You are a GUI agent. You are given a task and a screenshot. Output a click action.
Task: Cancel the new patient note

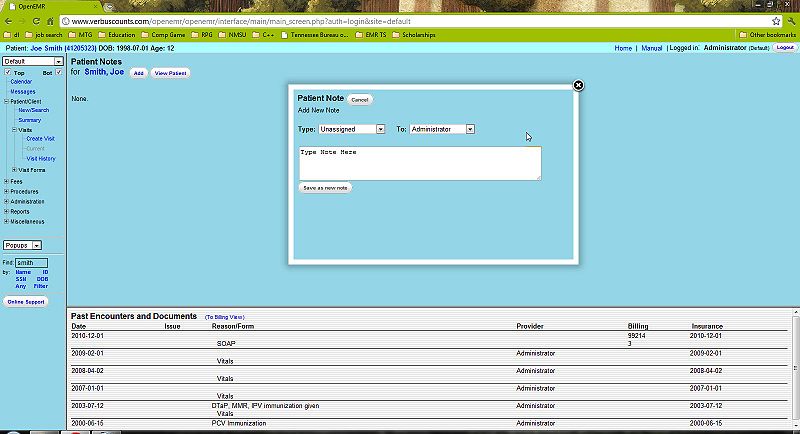click(x=360, y=99)
